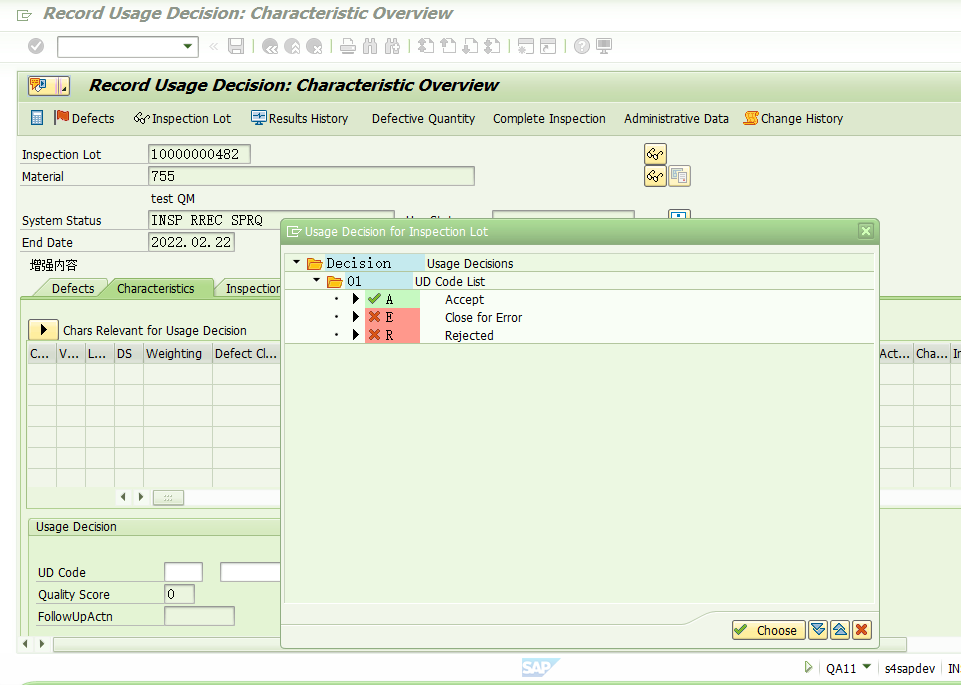Click the glasses icon next to Material field
The height and width of the screenshot is (685, 961).
pyautogui.click(x=655, y=176)
